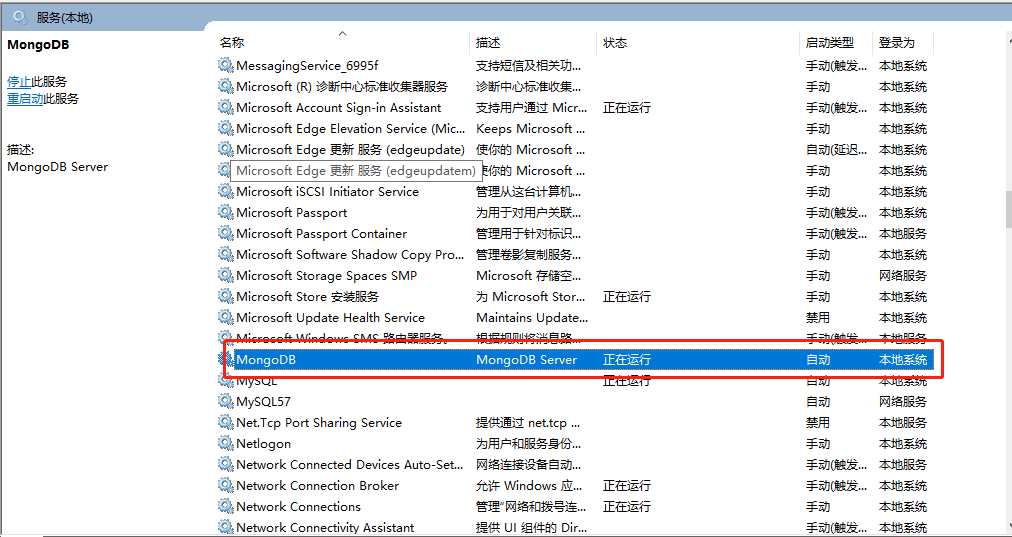The image size is (1012, 537).
Task: Click the gear icon of Network Connectivity Assistant
Action: 225,527
